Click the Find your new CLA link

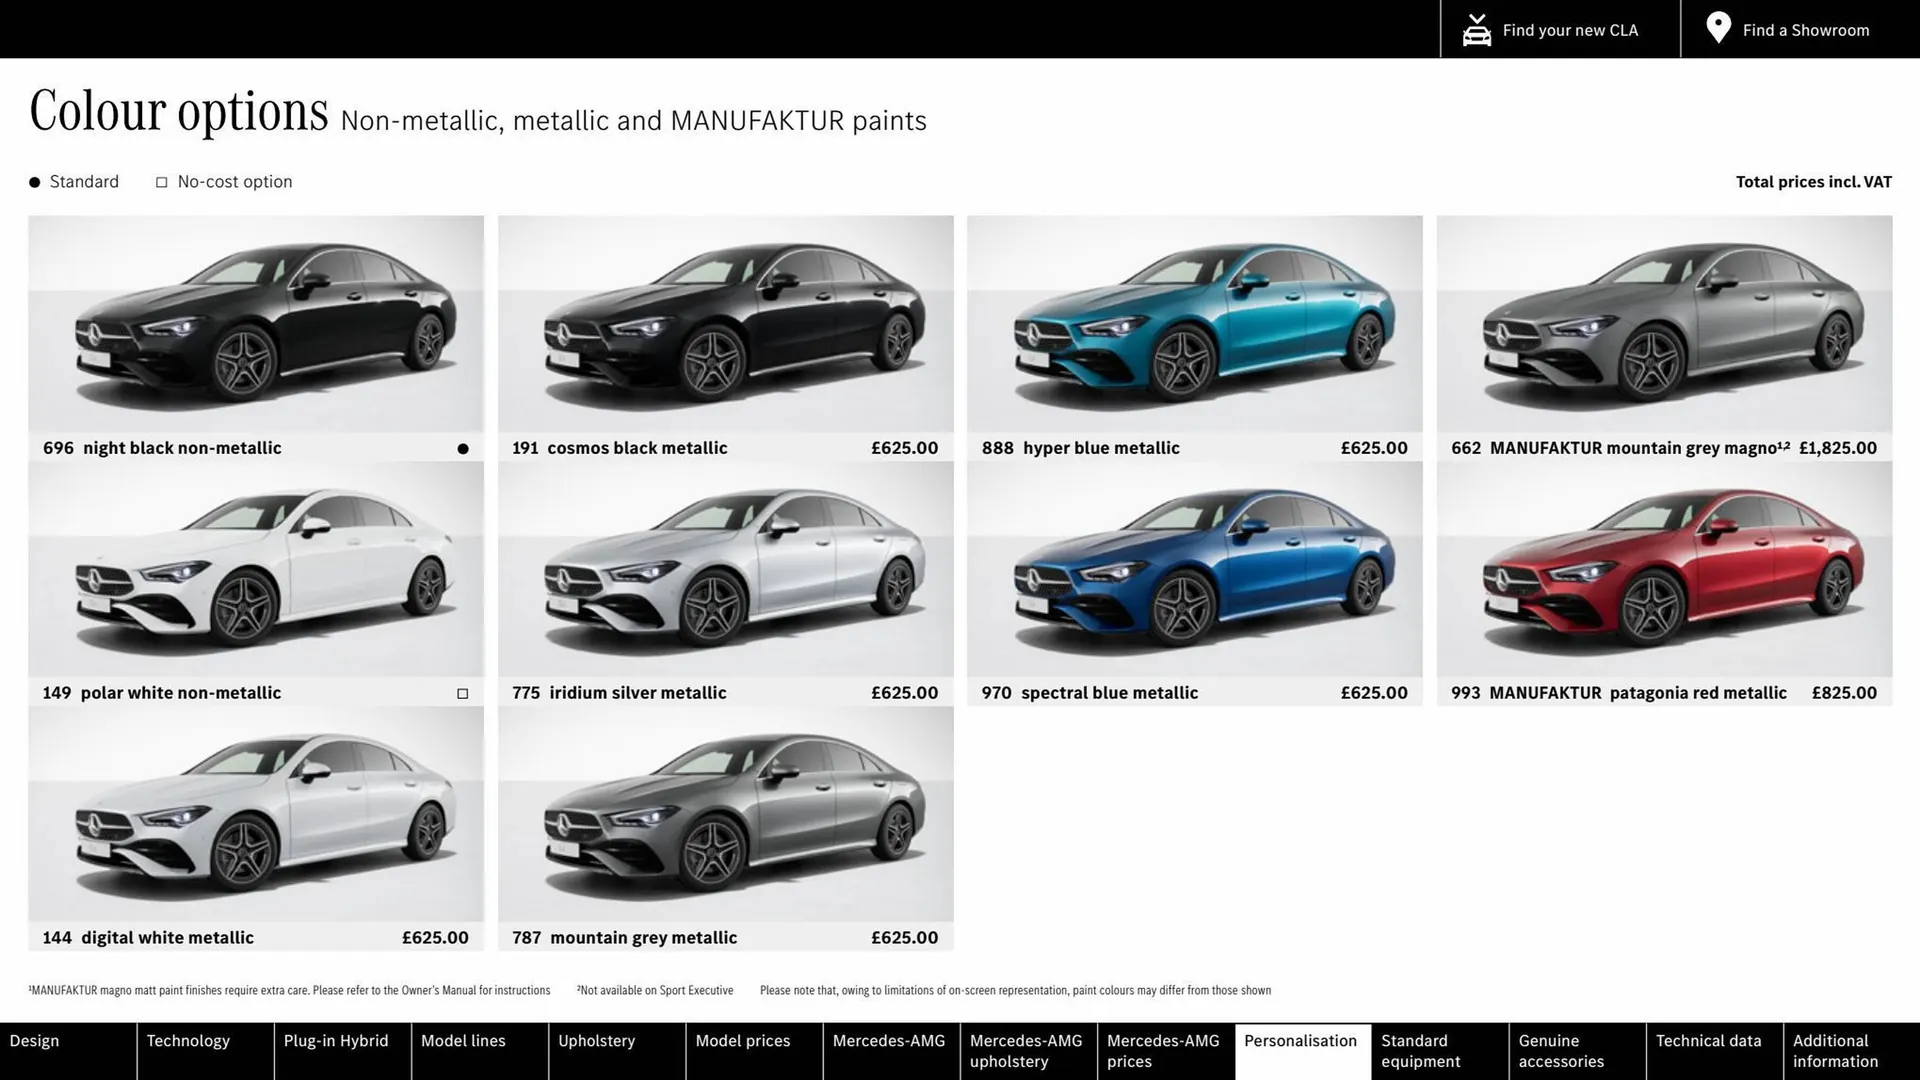click(x=1570, y=29)
